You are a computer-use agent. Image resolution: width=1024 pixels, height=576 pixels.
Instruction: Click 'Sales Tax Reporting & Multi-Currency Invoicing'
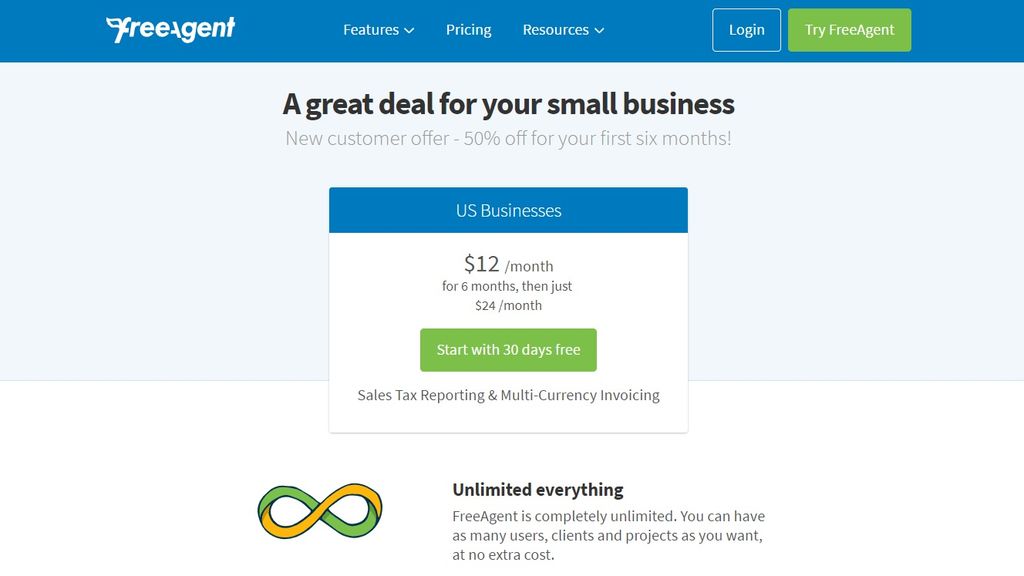pyautogui.click(x=508, y=395)
